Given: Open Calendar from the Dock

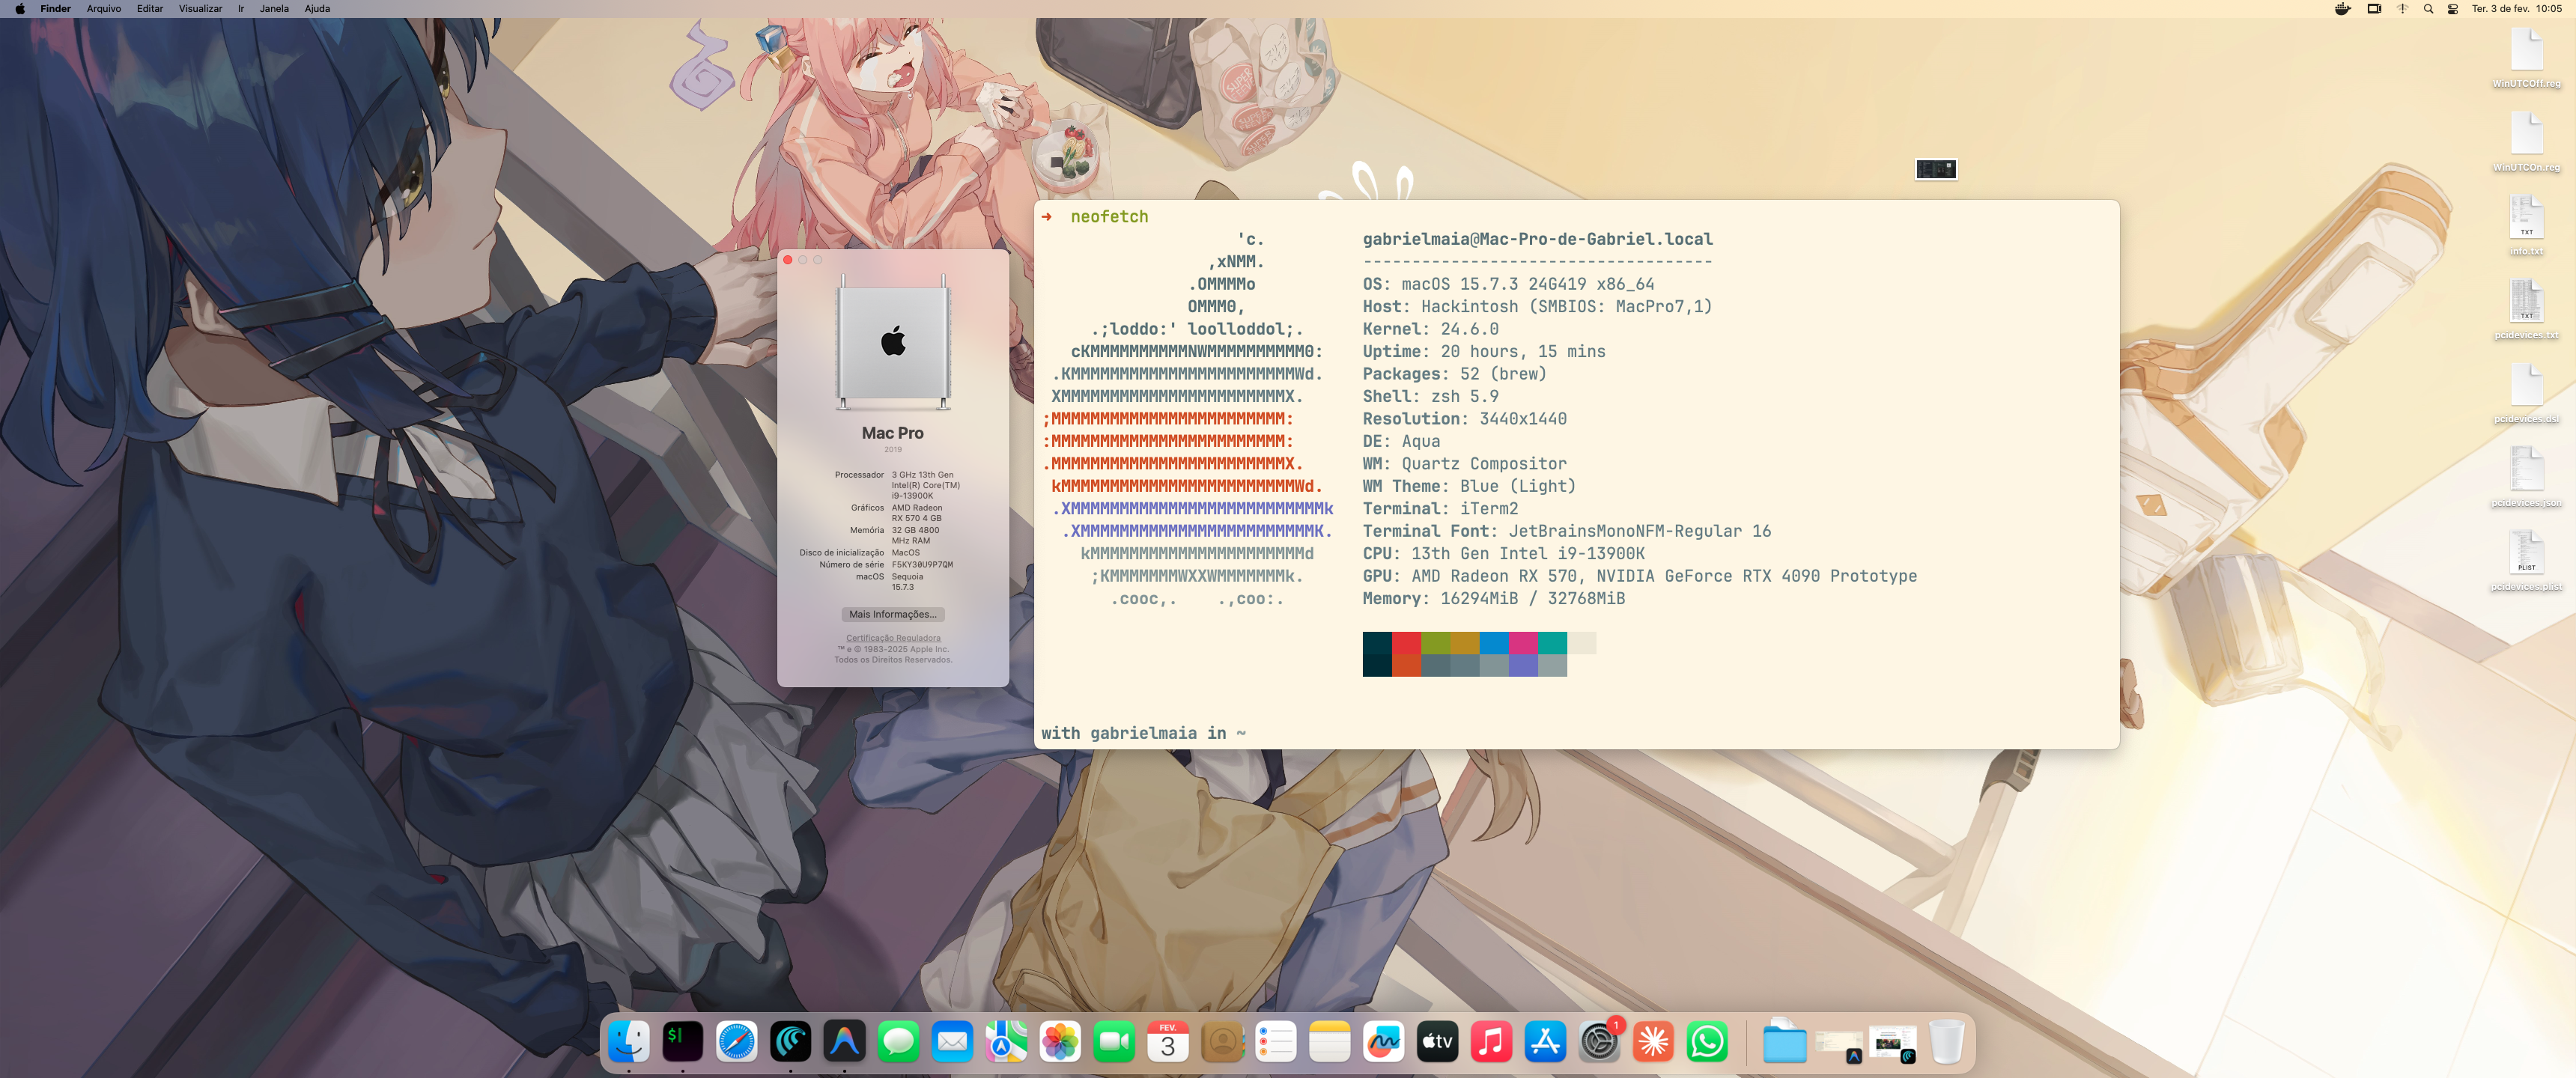Looking at the screenshot, I should point(1168,1042).
